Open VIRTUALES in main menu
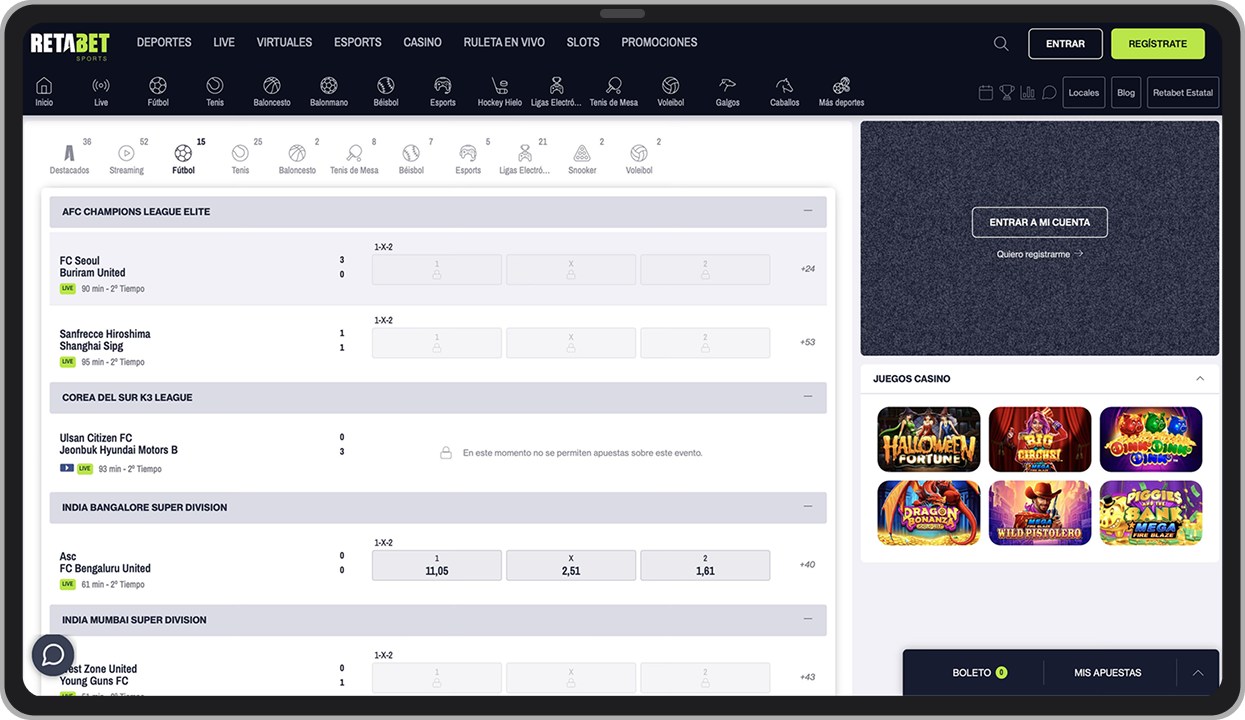Viewport: 1245px width, 720px height. pos(284,43)
